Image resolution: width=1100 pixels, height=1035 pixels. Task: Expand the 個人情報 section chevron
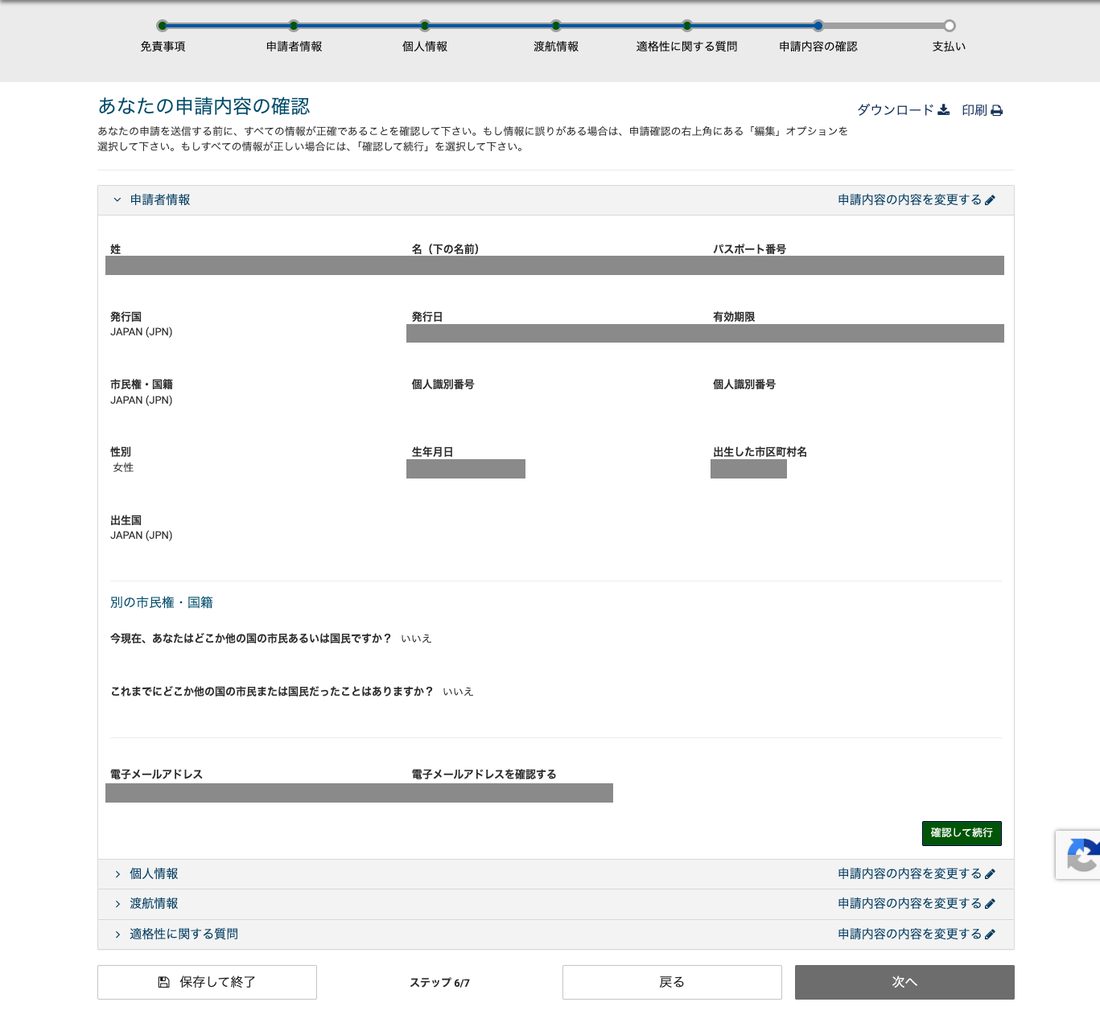tap(117, 874)
